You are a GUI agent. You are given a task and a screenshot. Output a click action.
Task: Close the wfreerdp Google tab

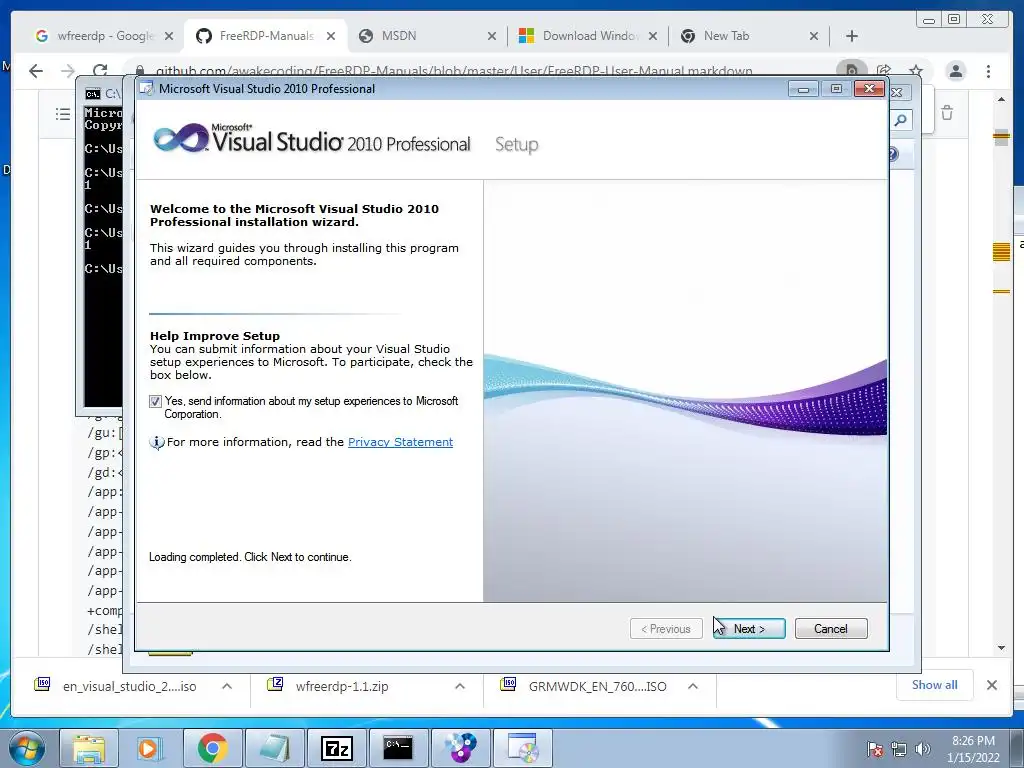click(x=169, y=37)
